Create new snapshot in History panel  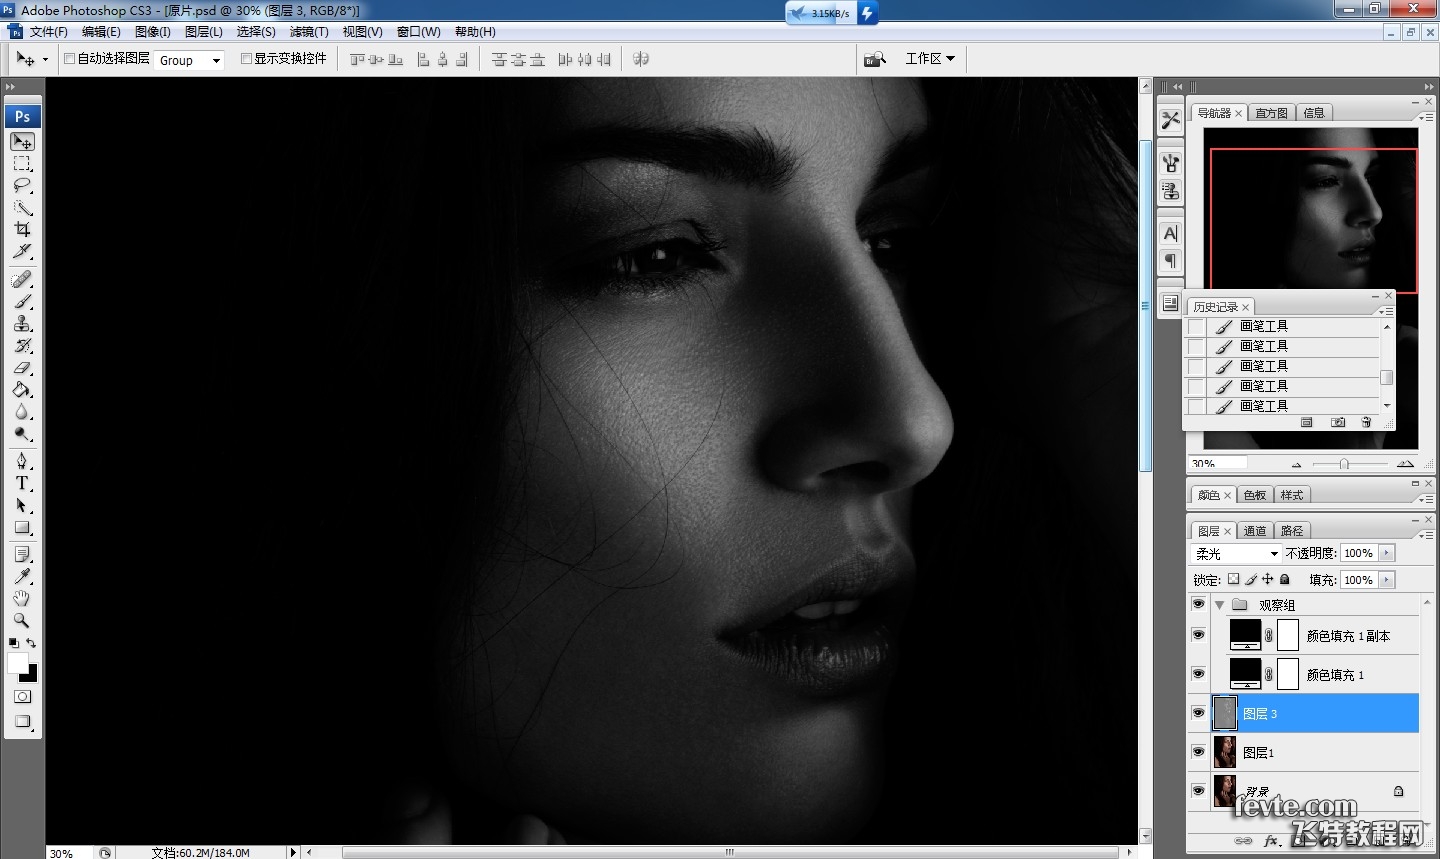[x=1338, y=423]
